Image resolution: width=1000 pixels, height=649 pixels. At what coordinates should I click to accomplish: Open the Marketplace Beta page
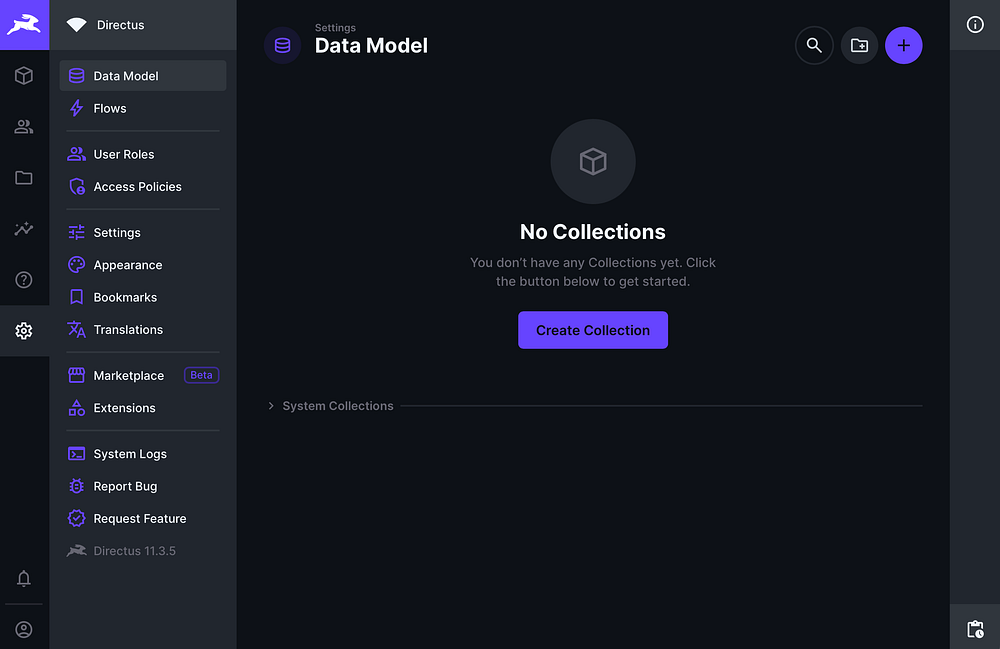pos(129,376)
